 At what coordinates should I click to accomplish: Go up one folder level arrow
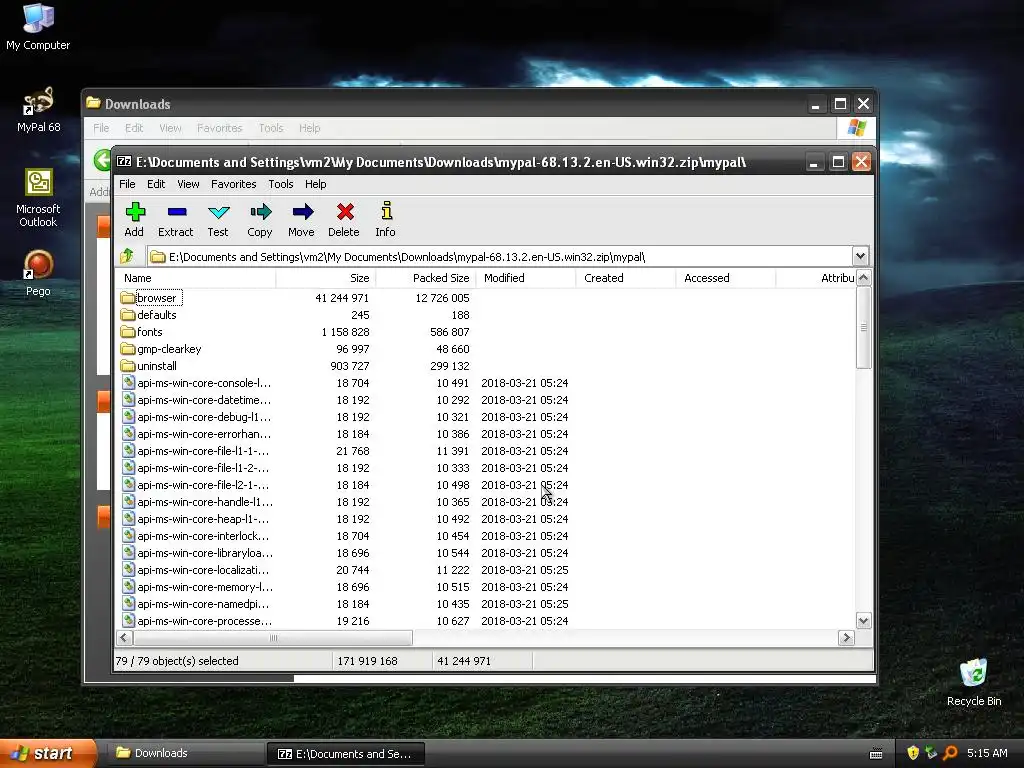point(127,256)
